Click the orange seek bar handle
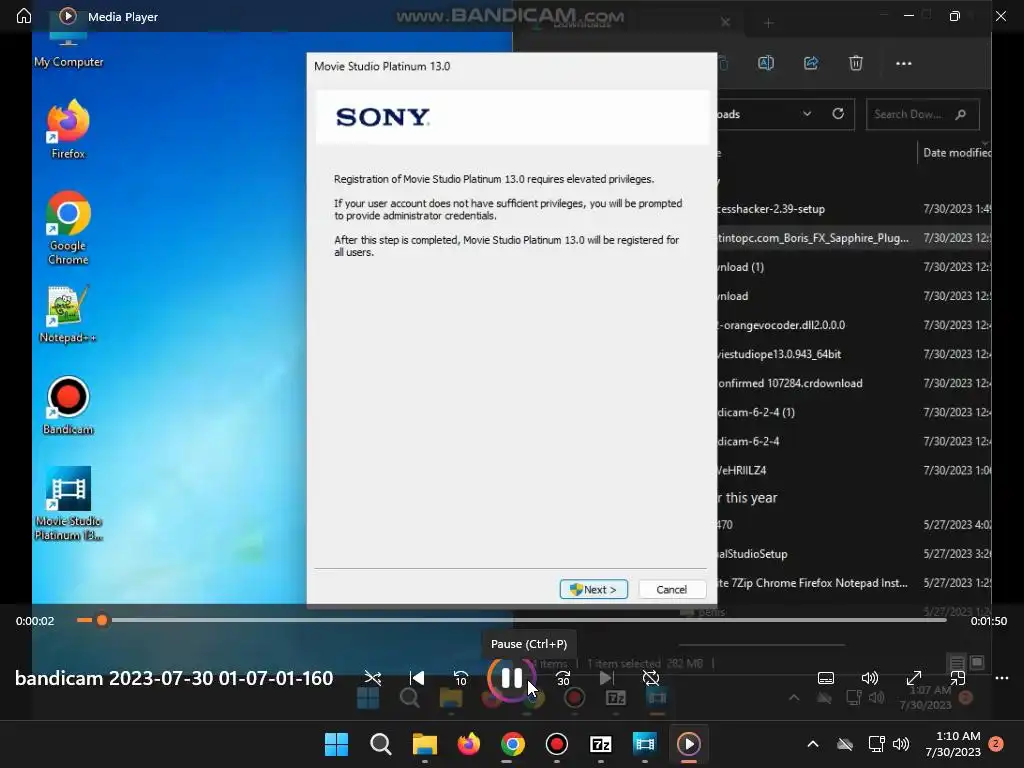Screen dimensions: 1024x768 coord(102,620)
